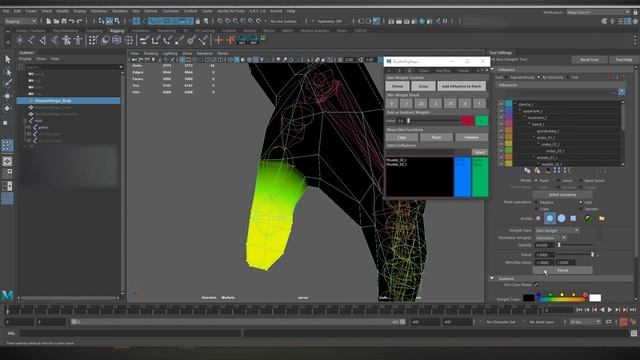Screen dimensions: 640x360
Task: Click Go to Start of playback range
Action: (579, 310)
